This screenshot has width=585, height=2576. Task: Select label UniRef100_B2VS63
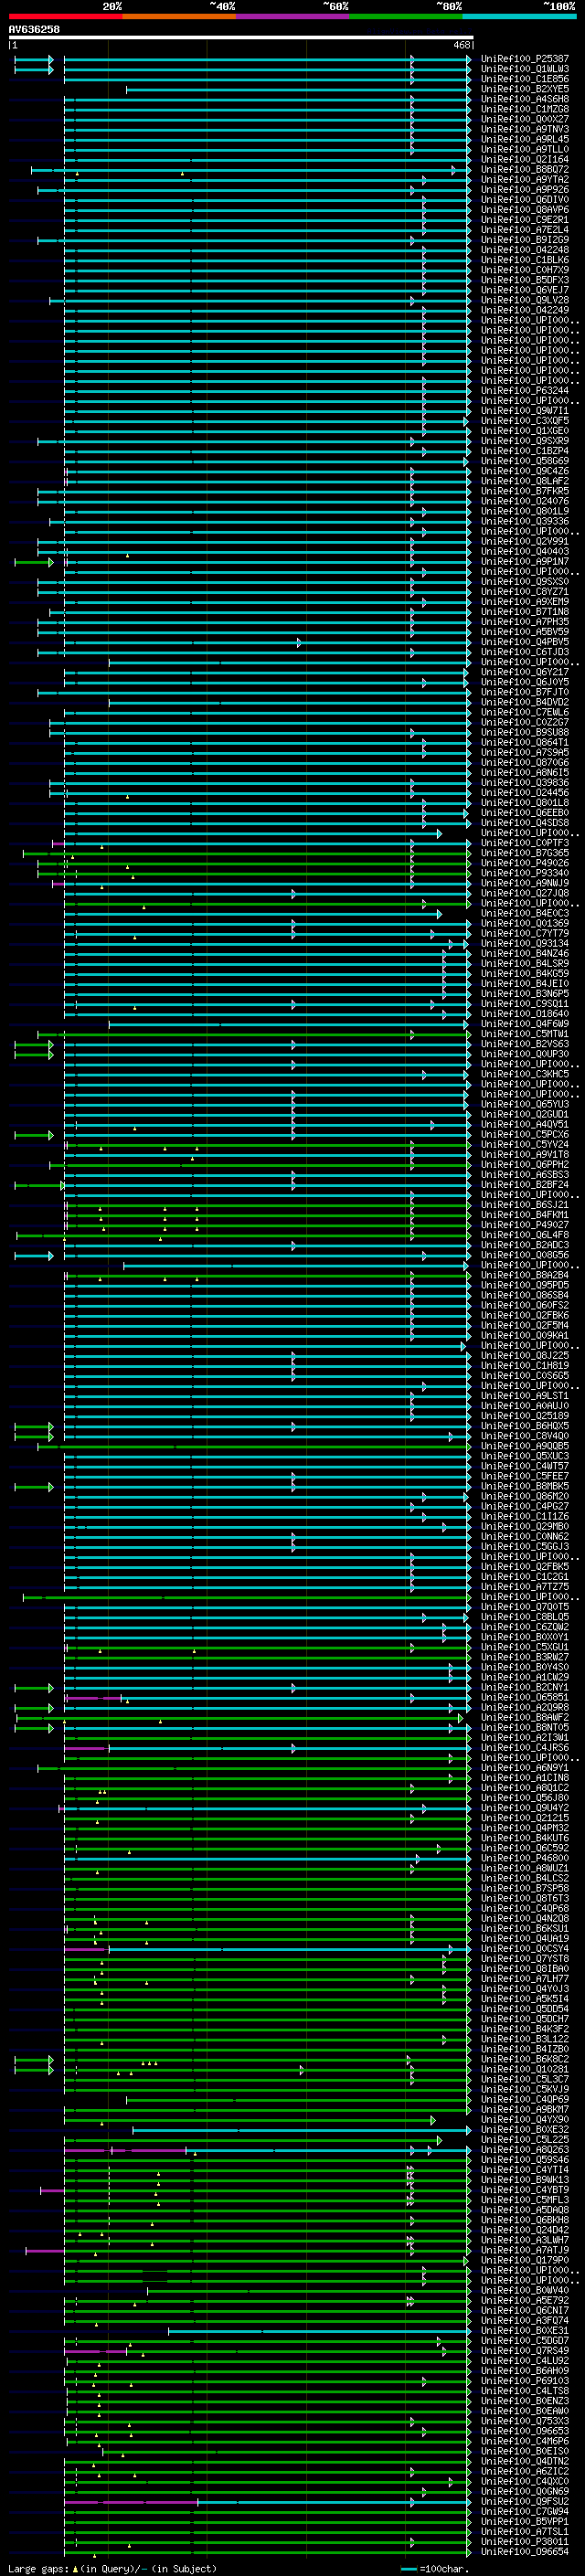(525, 1044)
